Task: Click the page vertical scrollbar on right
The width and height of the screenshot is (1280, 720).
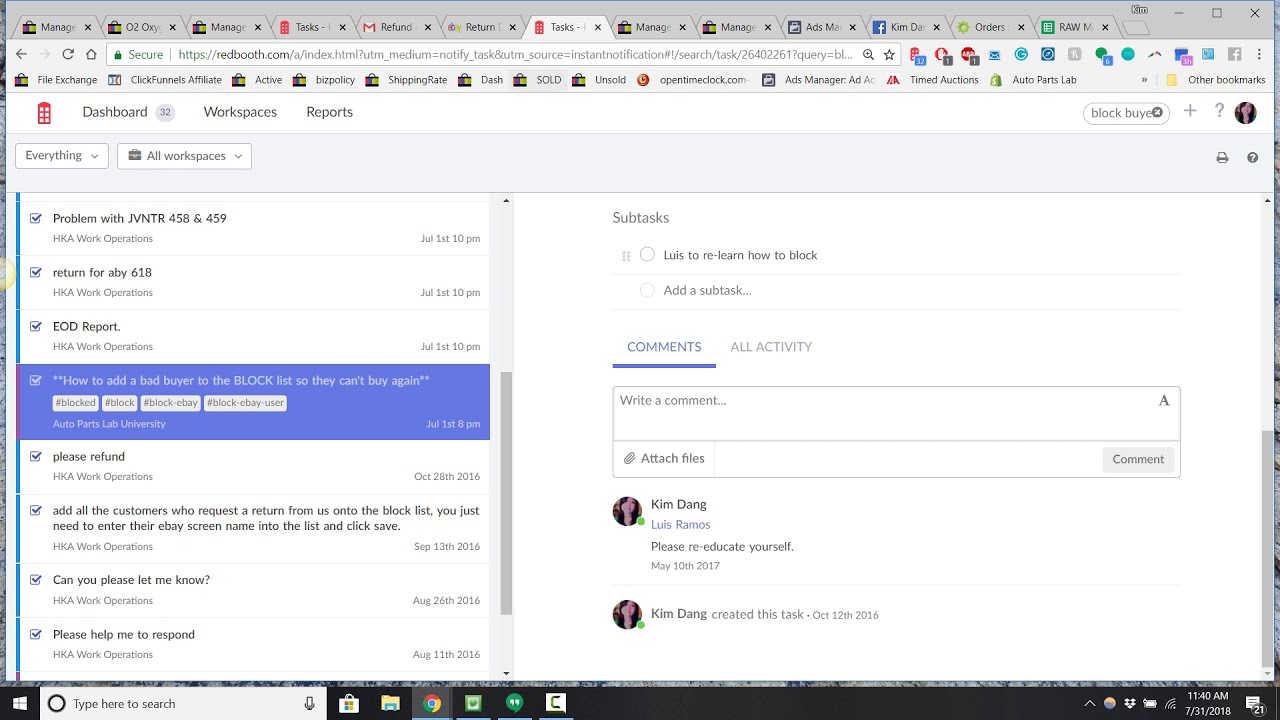Action: tap(1268, 549)
